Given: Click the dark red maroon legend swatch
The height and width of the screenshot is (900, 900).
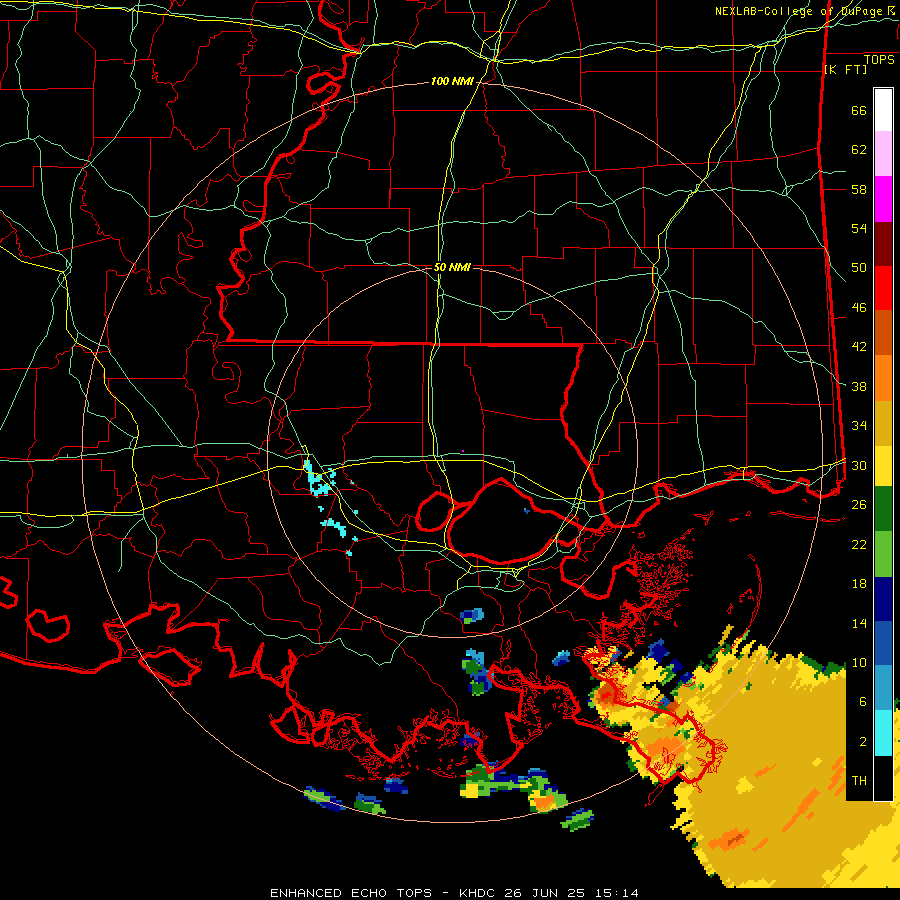Looking at the screenshot, I should tap(883, 245).
